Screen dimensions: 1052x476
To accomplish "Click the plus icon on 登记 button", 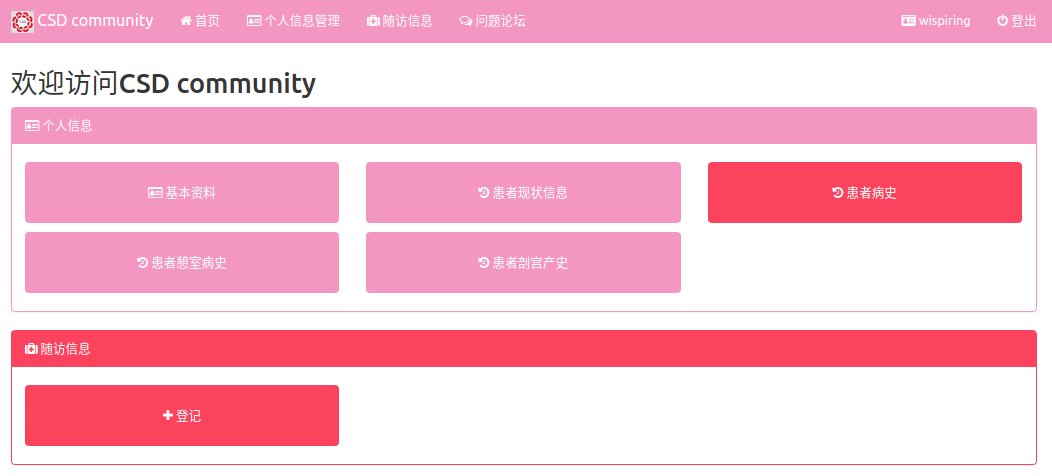I will coord(168,416).
